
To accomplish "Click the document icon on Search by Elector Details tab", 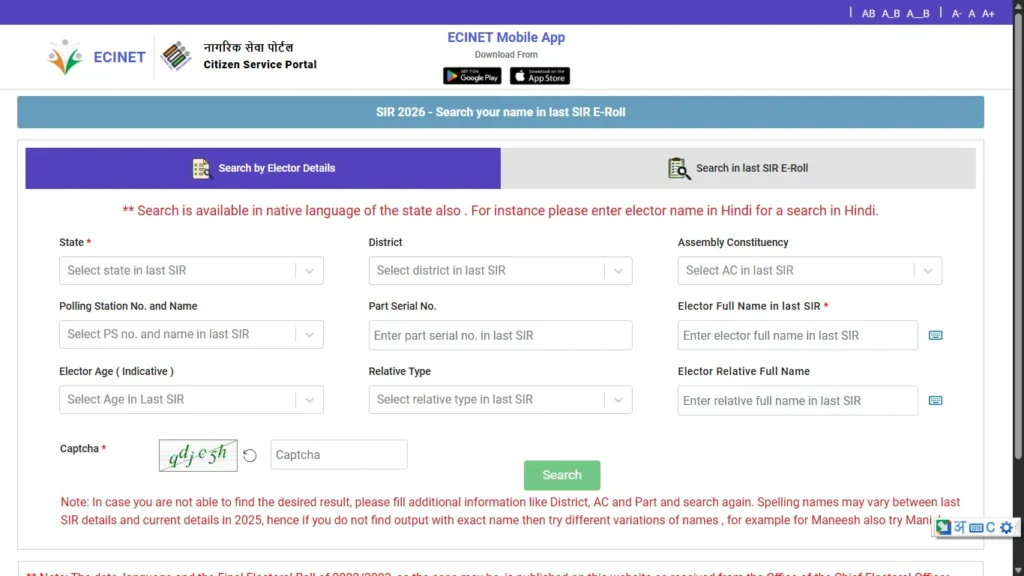I will [x=201, y=168].
